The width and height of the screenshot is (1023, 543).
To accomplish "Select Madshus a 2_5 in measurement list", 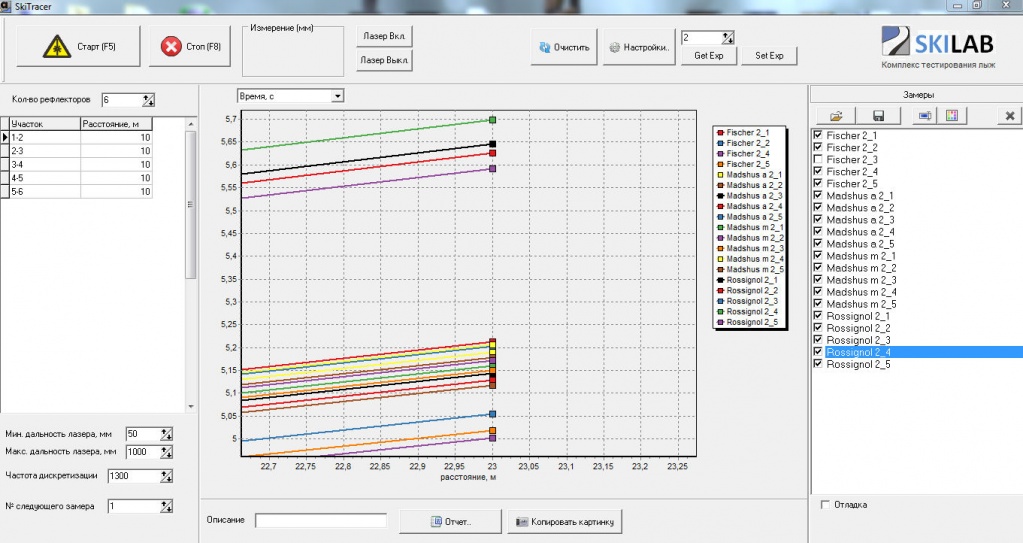I will pyautogui.click(x=860, y=243).
